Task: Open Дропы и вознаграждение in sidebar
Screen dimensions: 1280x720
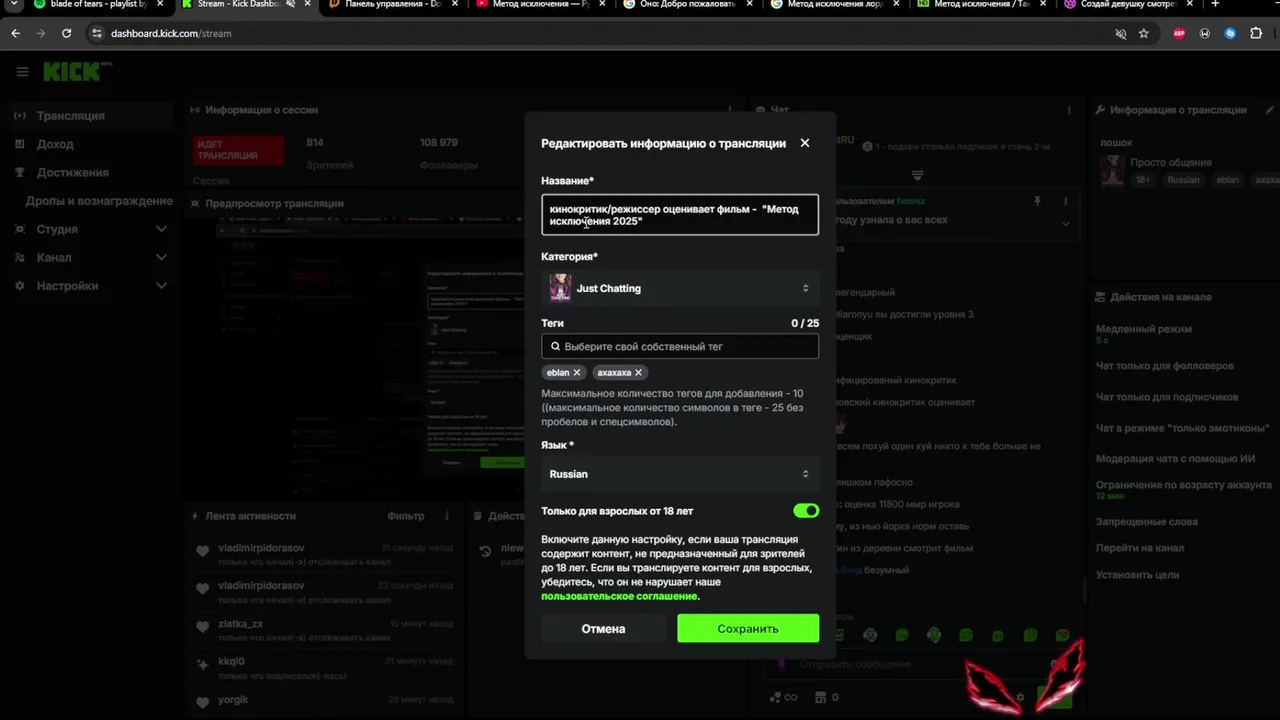Action: tap(99, 201)
